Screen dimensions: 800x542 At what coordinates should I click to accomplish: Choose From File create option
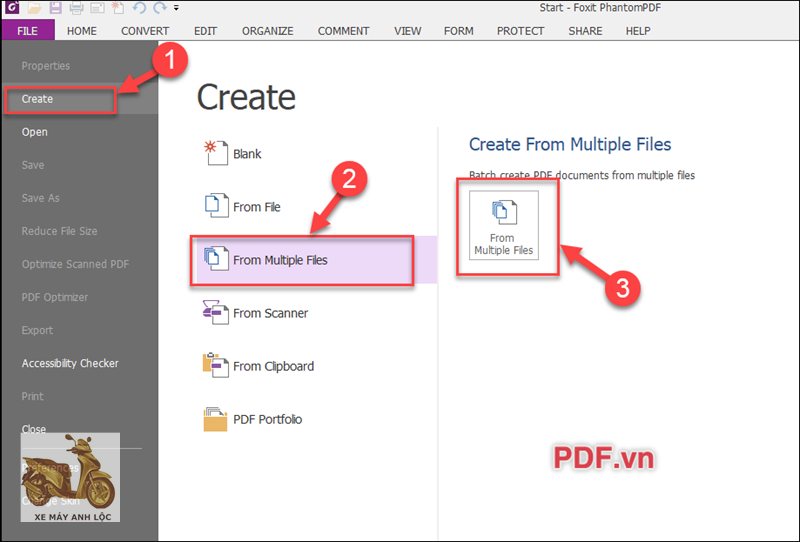pyautogui.click(x=256, y=207)
